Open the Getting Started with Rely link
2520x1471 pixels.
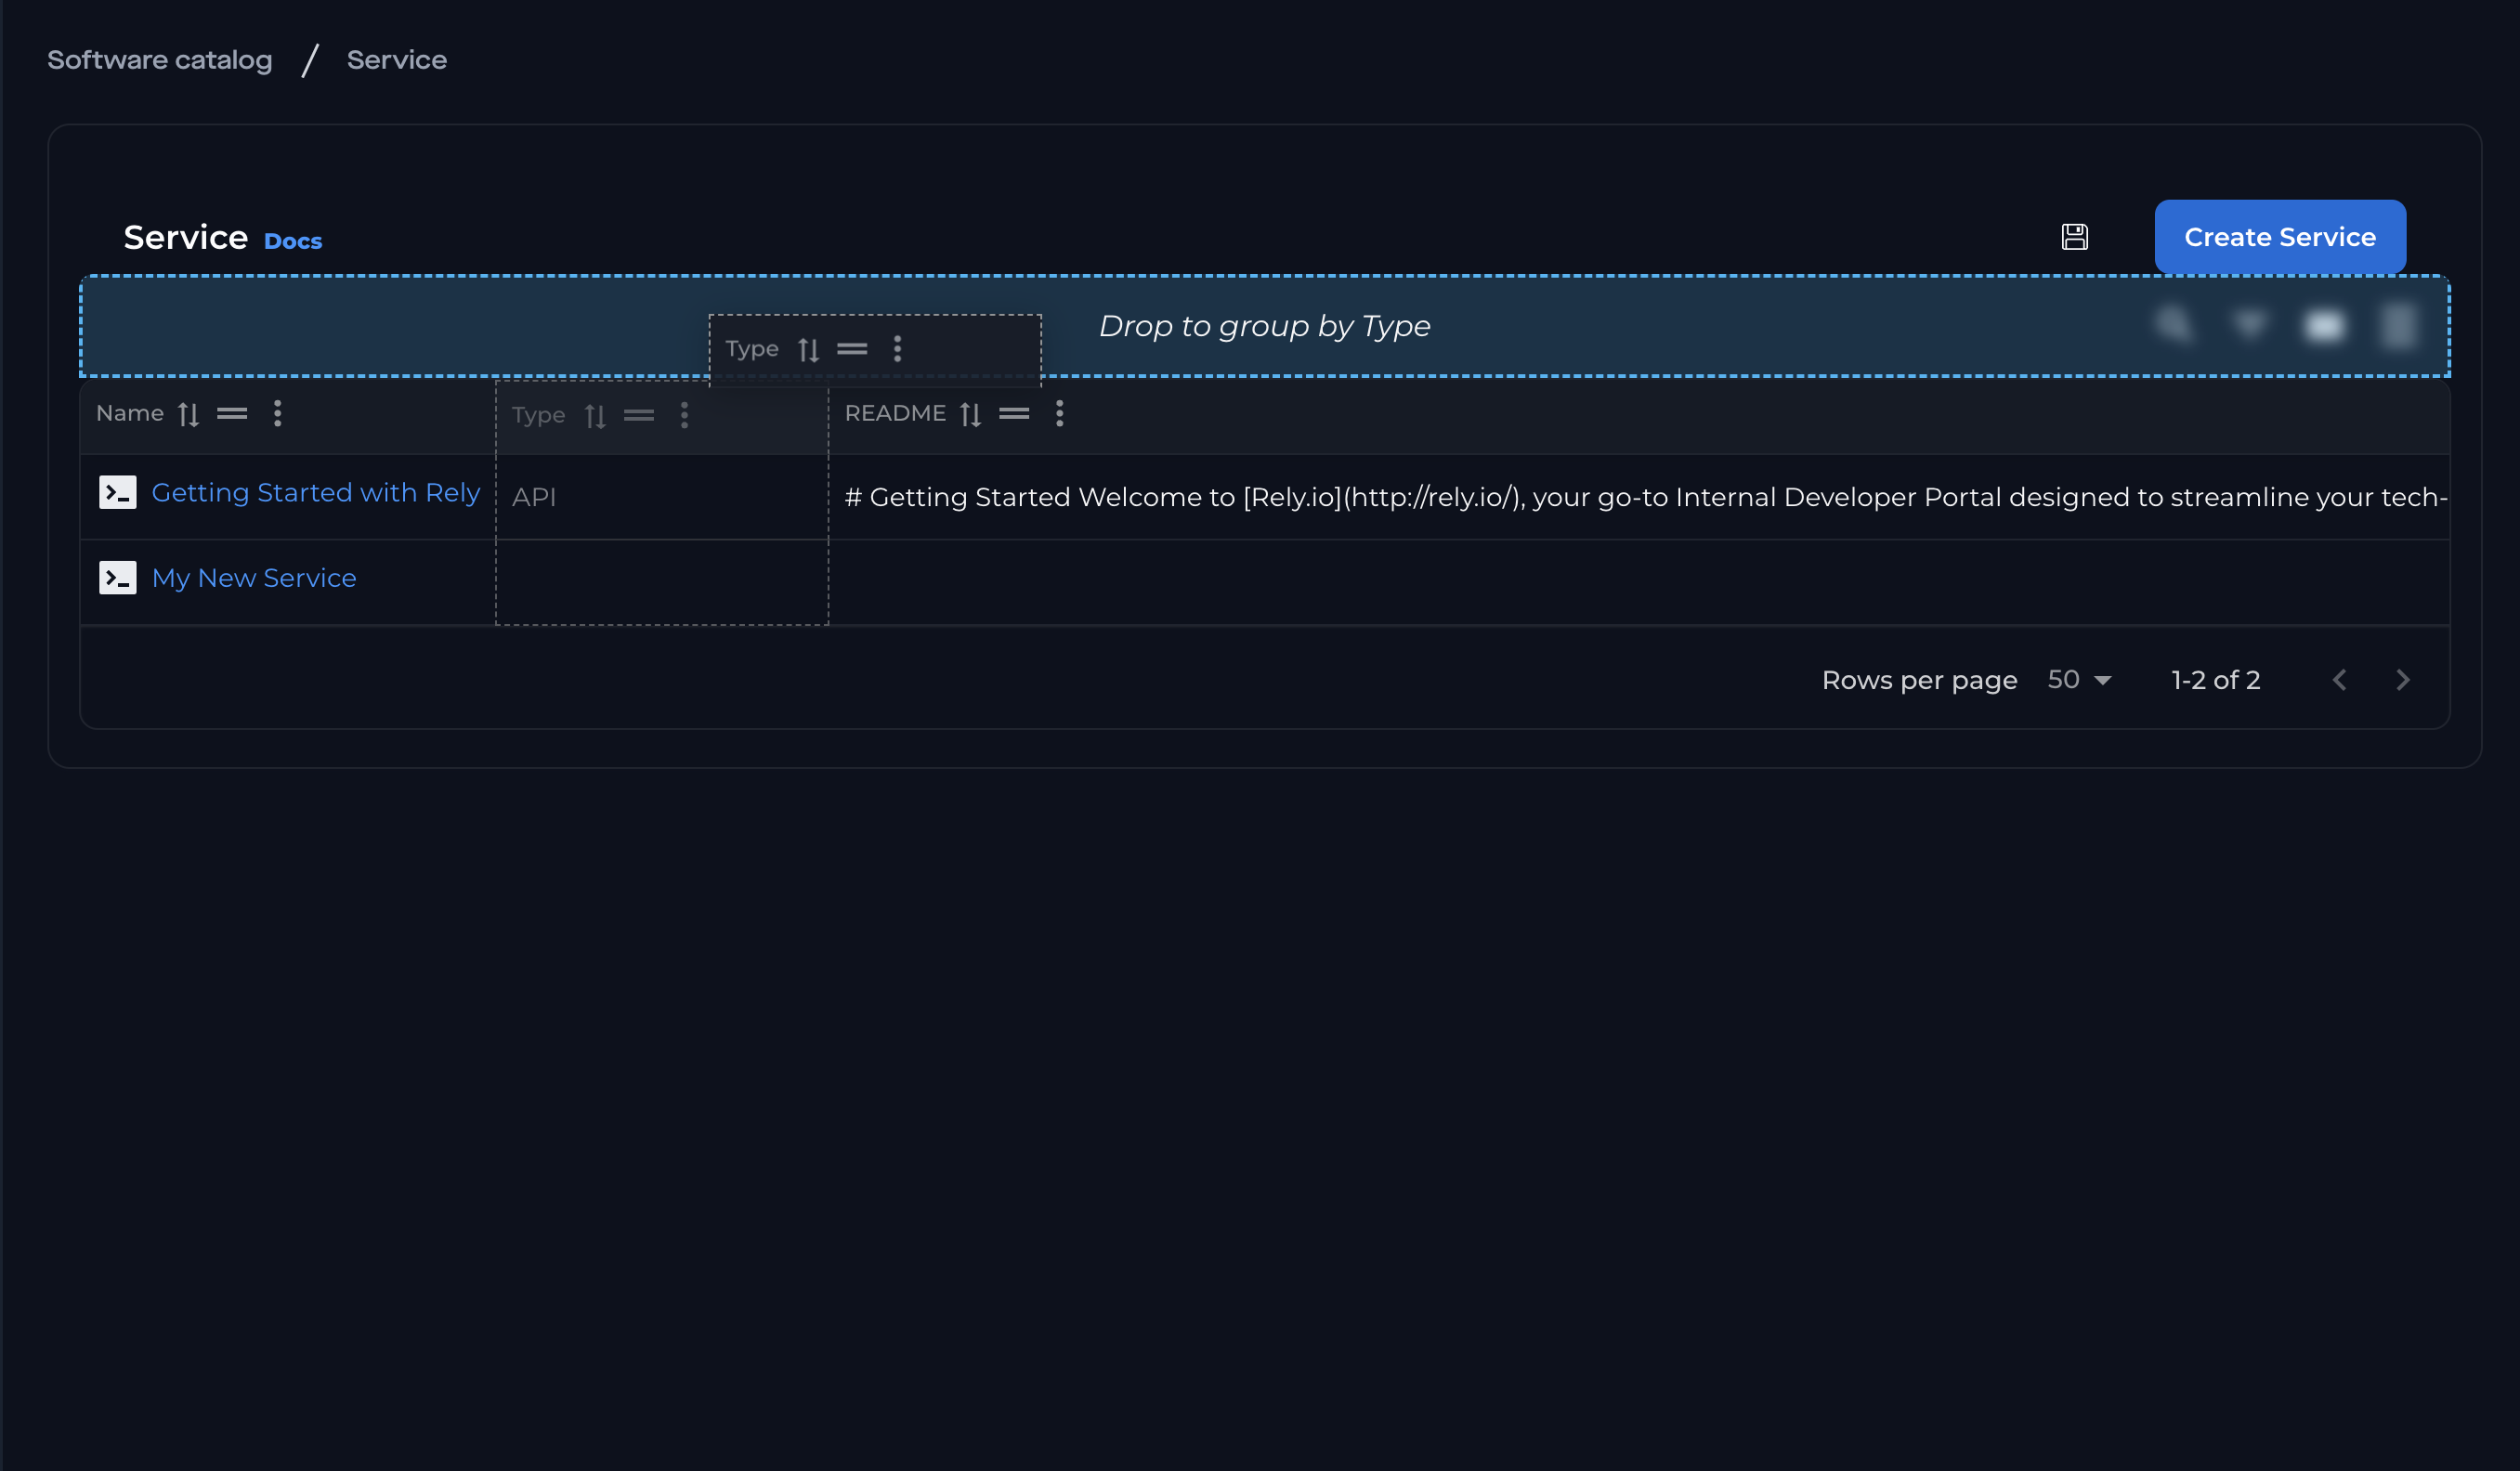click(x=316, y=493)
